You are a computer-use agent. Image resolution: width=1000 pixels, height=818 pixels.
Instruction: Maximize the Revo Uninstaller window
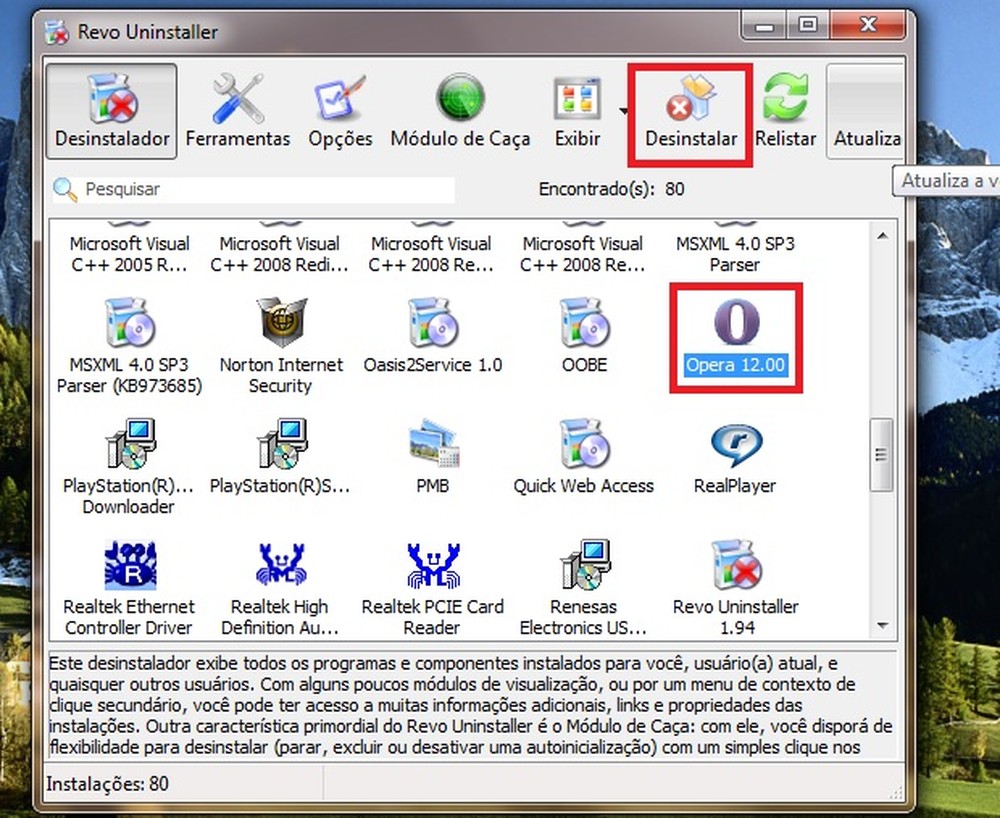(808, 26)
